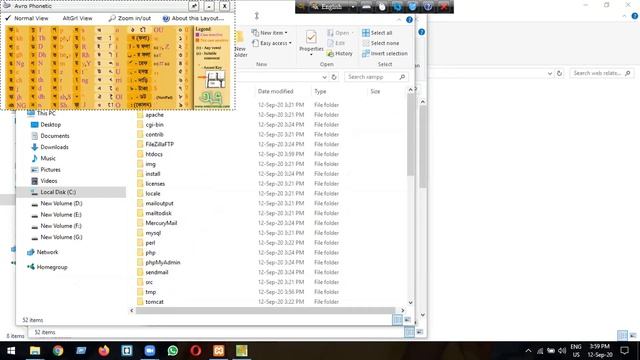Launch Firefox from the taskbar
The height and width of the screenshot is (360, 640).
(104, 351)
